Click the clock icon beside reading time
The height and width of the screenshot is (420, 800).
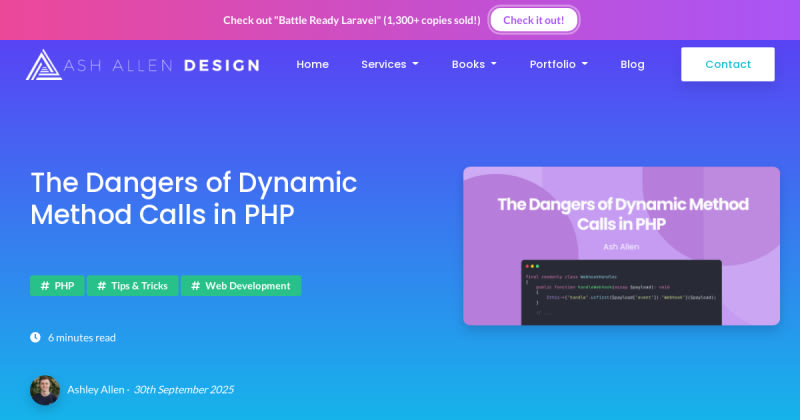[x=35, y=337]
